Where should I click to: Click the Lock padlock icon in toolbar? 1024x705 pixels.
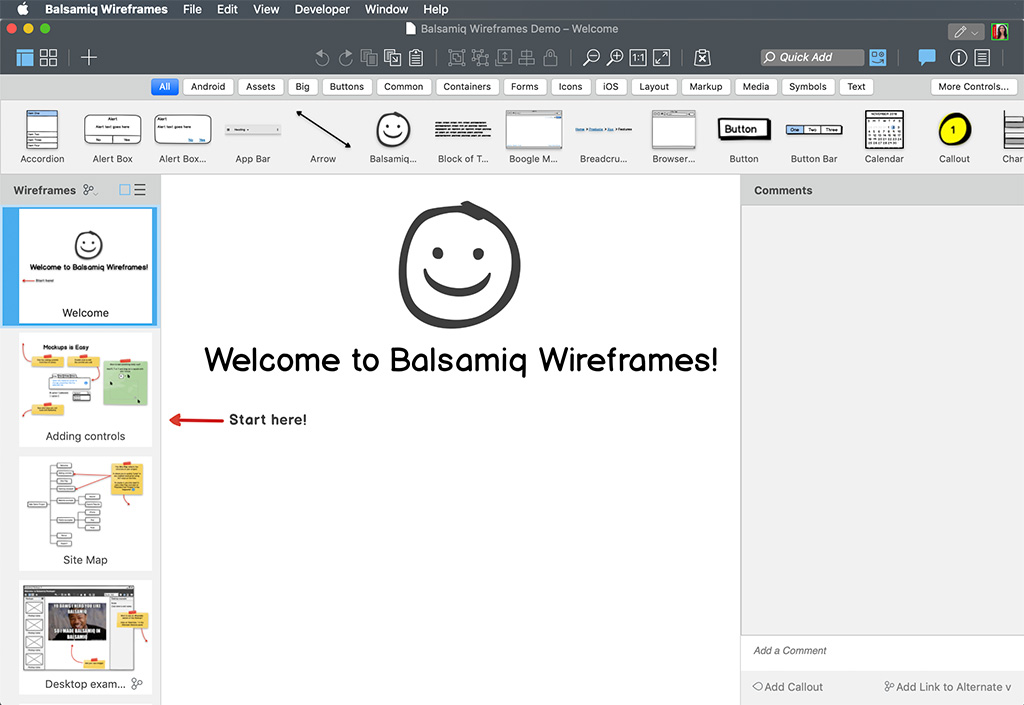550,58
